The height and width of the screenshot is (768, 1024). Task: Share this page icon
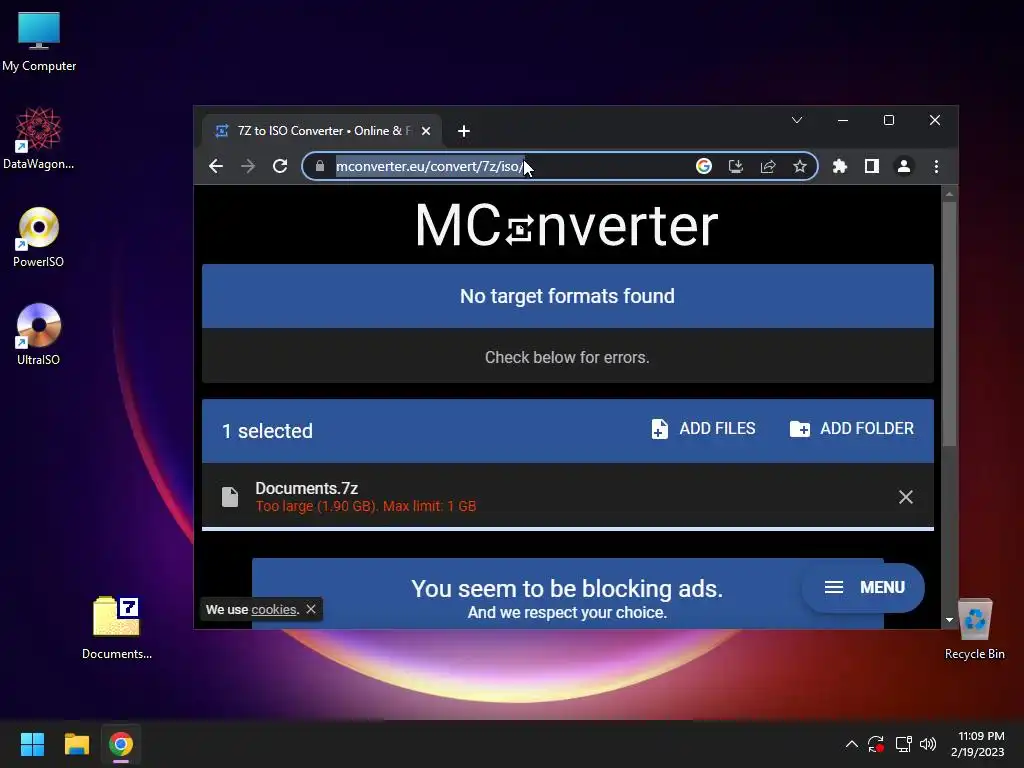pyautogui.click(x=768, y=166)
